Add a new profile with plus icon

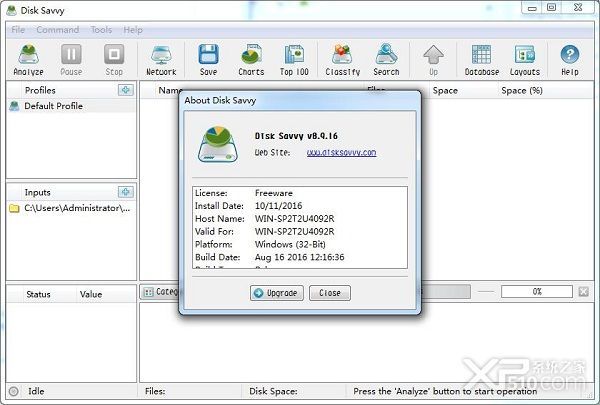point(126,90)
